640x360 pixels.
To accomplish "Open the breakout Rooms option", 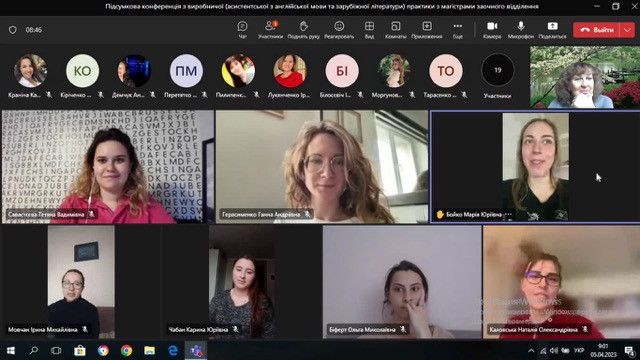I will pos(395,30).
